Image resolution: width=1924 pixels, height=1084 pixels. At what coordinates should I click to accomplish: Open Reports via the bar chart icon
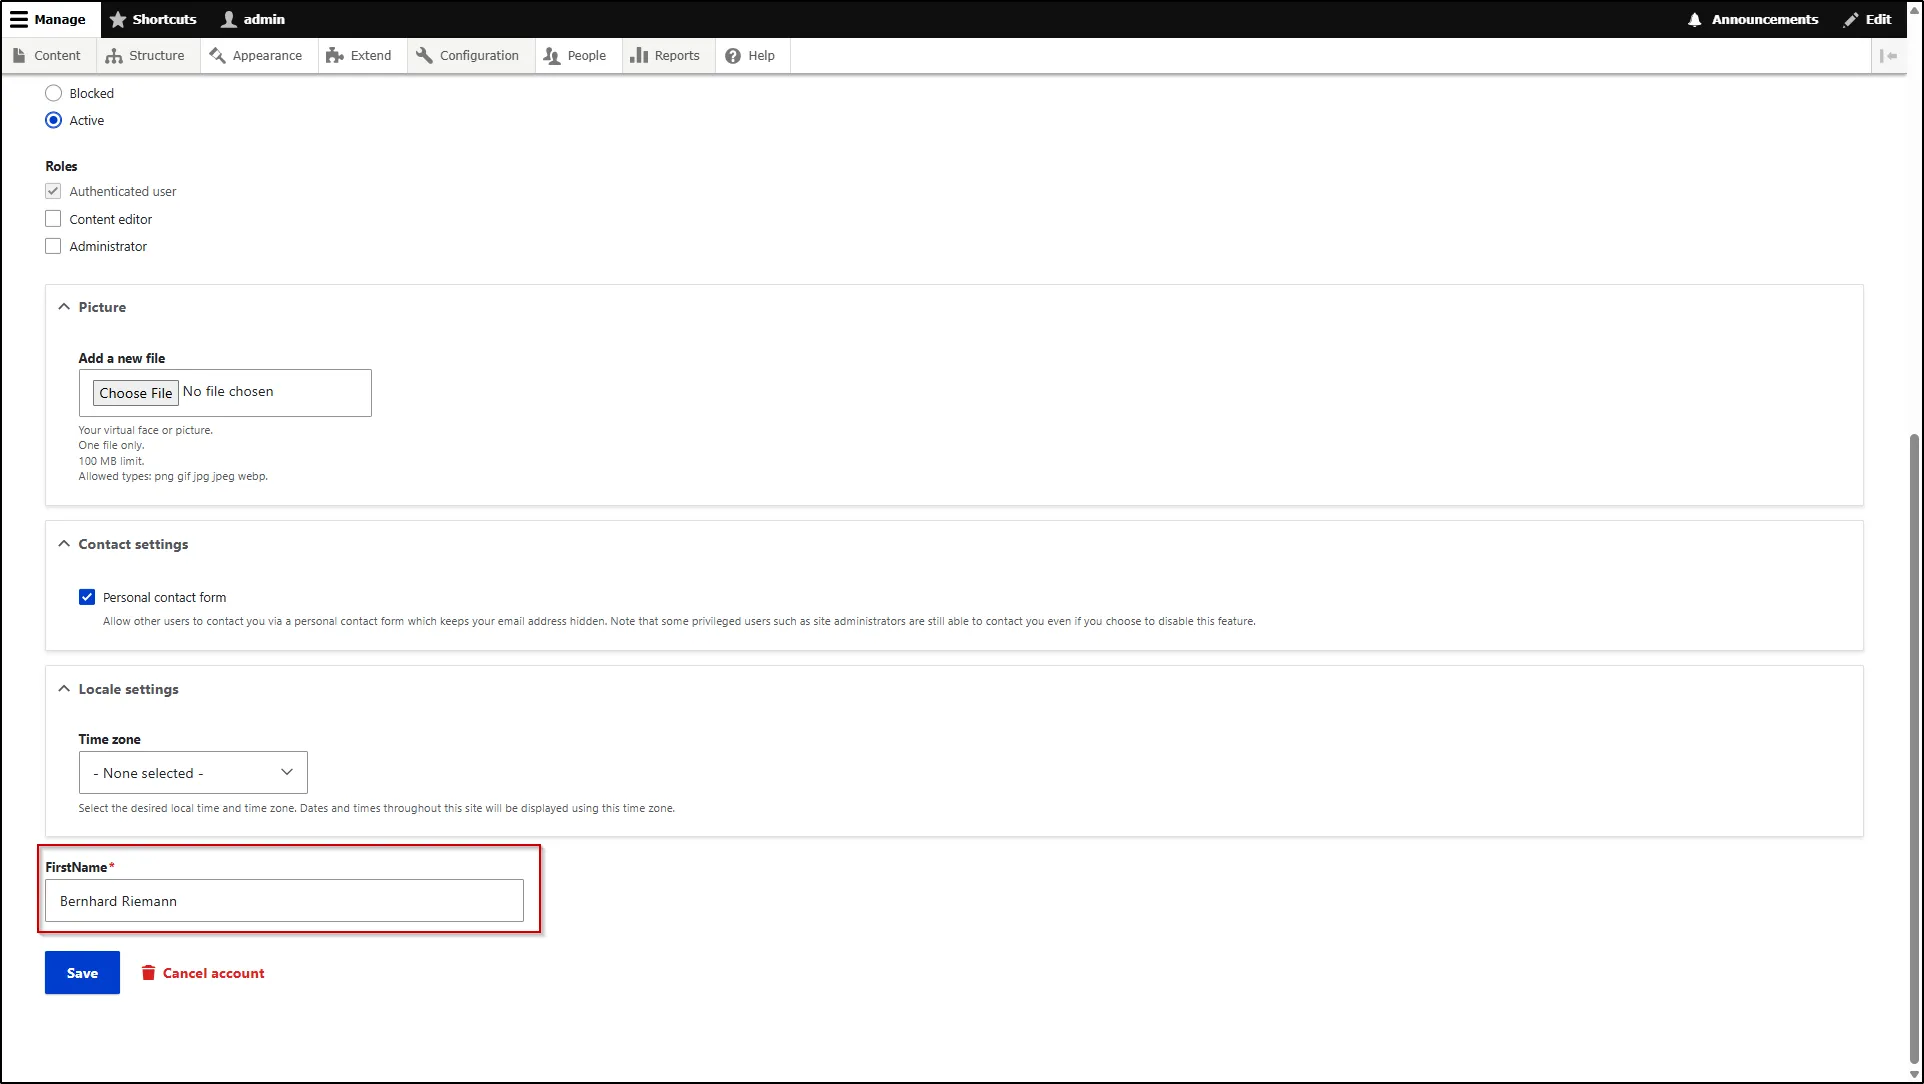tap(639, 55)
